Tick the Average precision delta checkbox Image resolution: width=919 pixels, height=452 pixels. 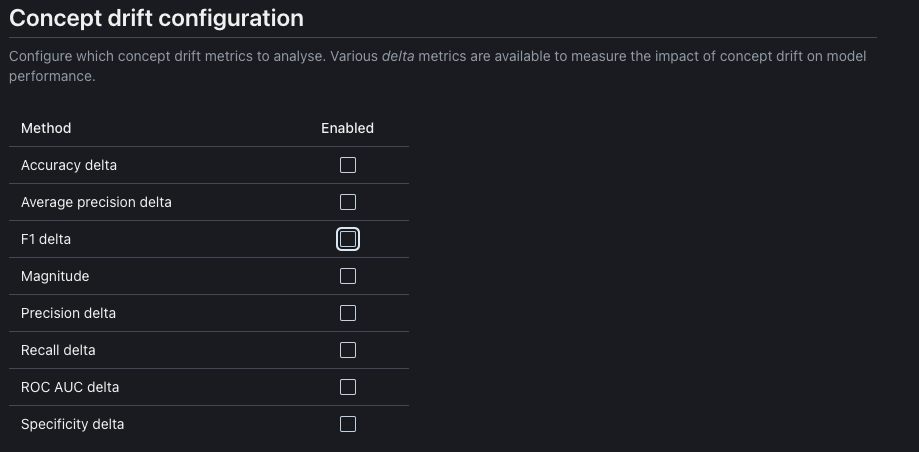(348, 202)
